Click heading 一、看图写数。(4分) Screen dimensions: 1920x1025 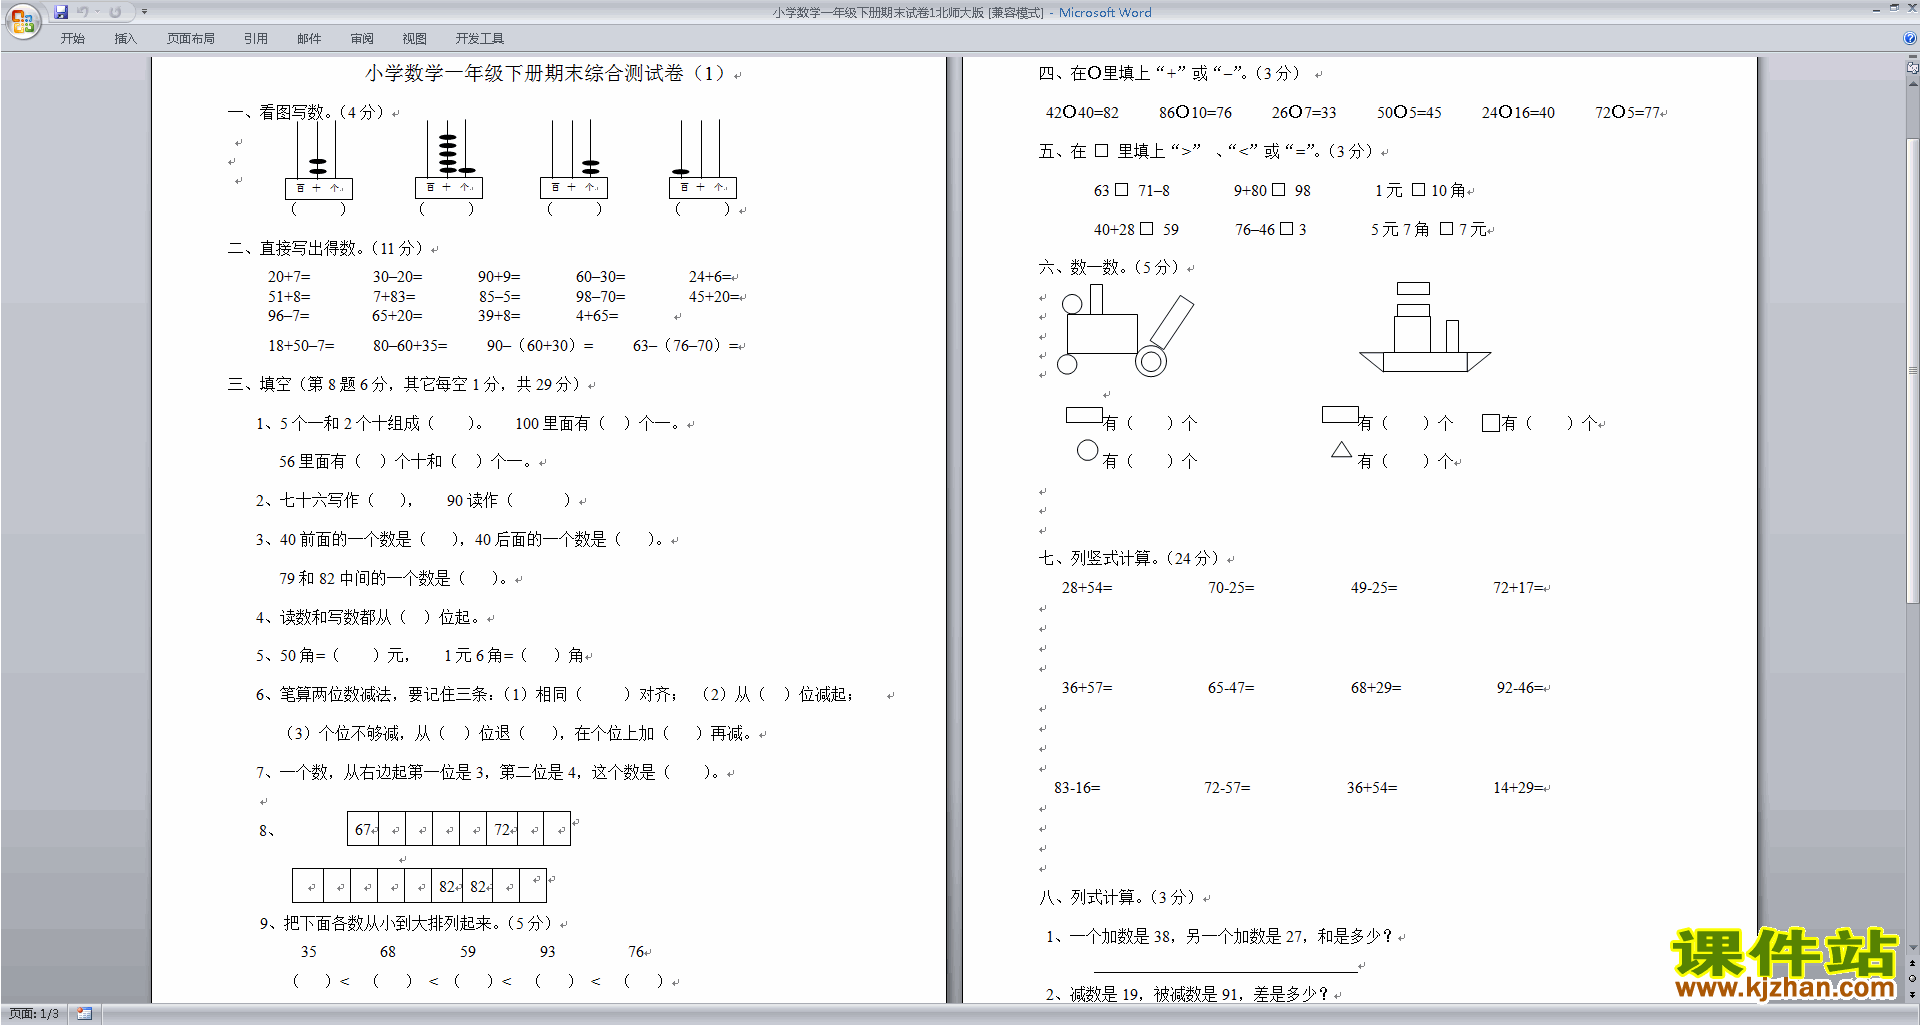307,112
